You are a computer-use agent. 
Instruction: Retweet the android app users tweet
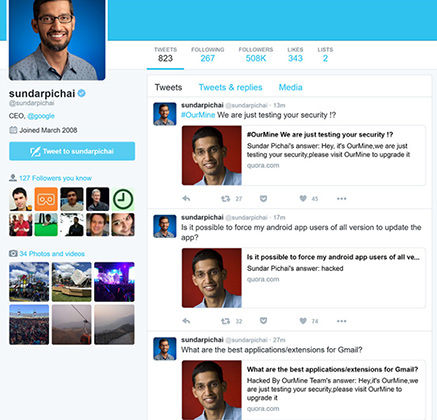[x=226, y=321]
